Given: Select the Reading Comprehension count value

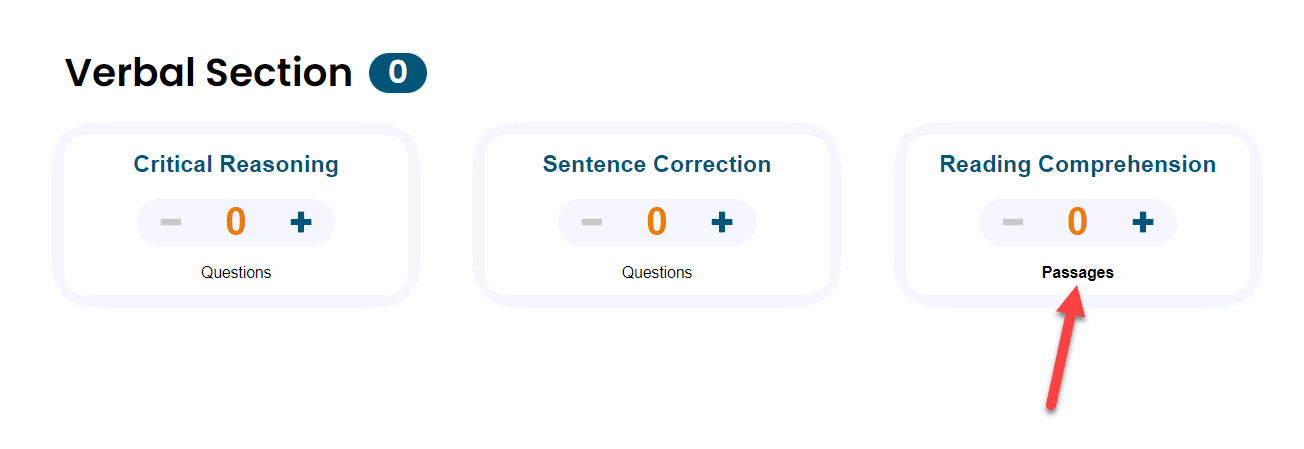Looking at the screenshot, I should coord(1077,222).
